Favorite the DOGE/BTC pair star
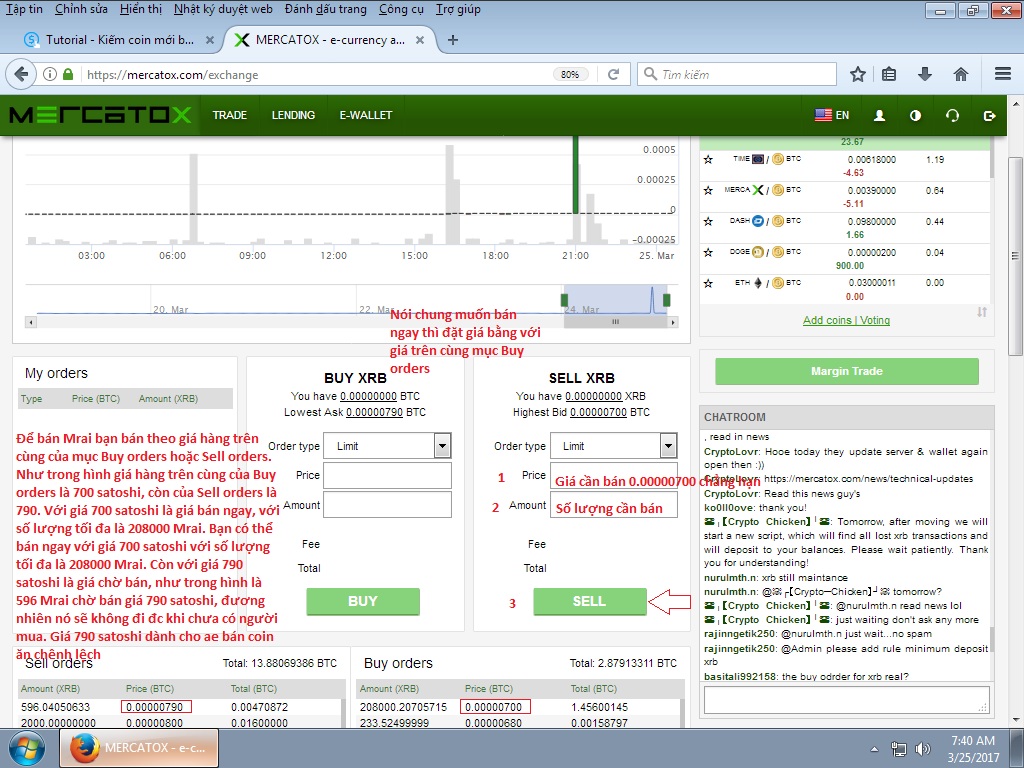Viewport: 1024px width, 768px height. (708, 252)
